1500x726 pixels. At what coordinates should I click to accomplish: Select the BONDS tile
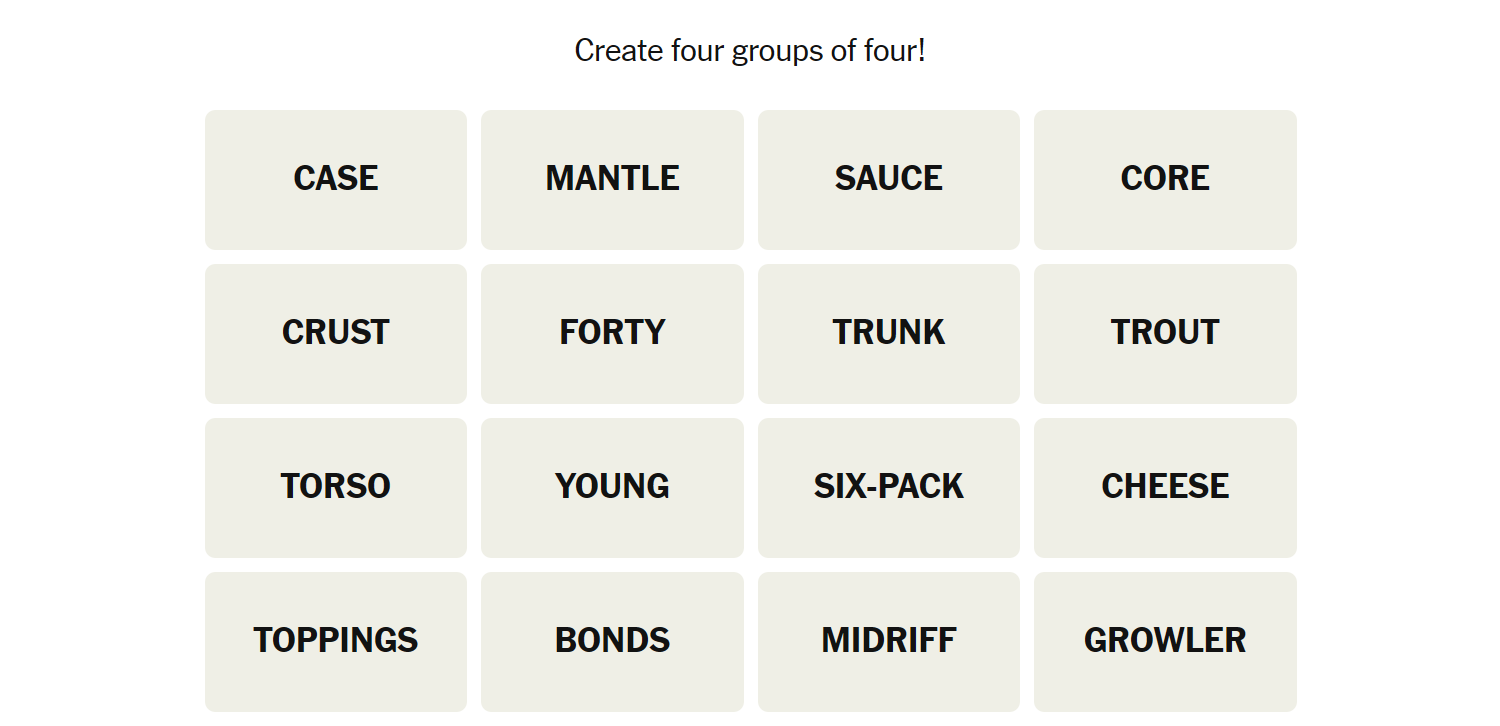[x=612, y=642]
